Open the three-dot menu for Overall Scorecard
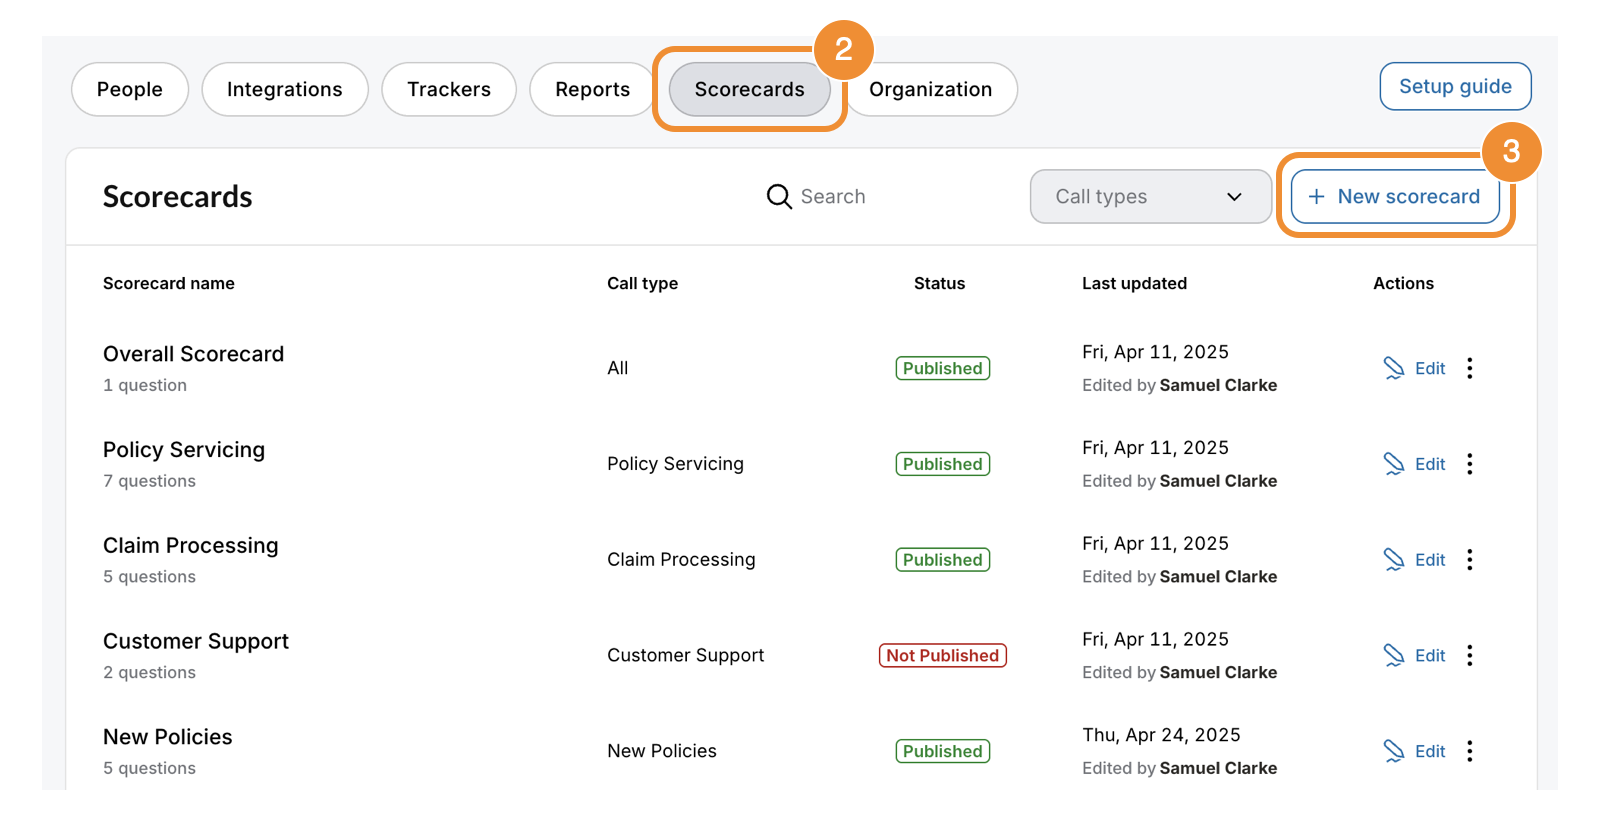Viewport: 1600px width, 826px height. pyautogui.click(x=1470, y=368)
